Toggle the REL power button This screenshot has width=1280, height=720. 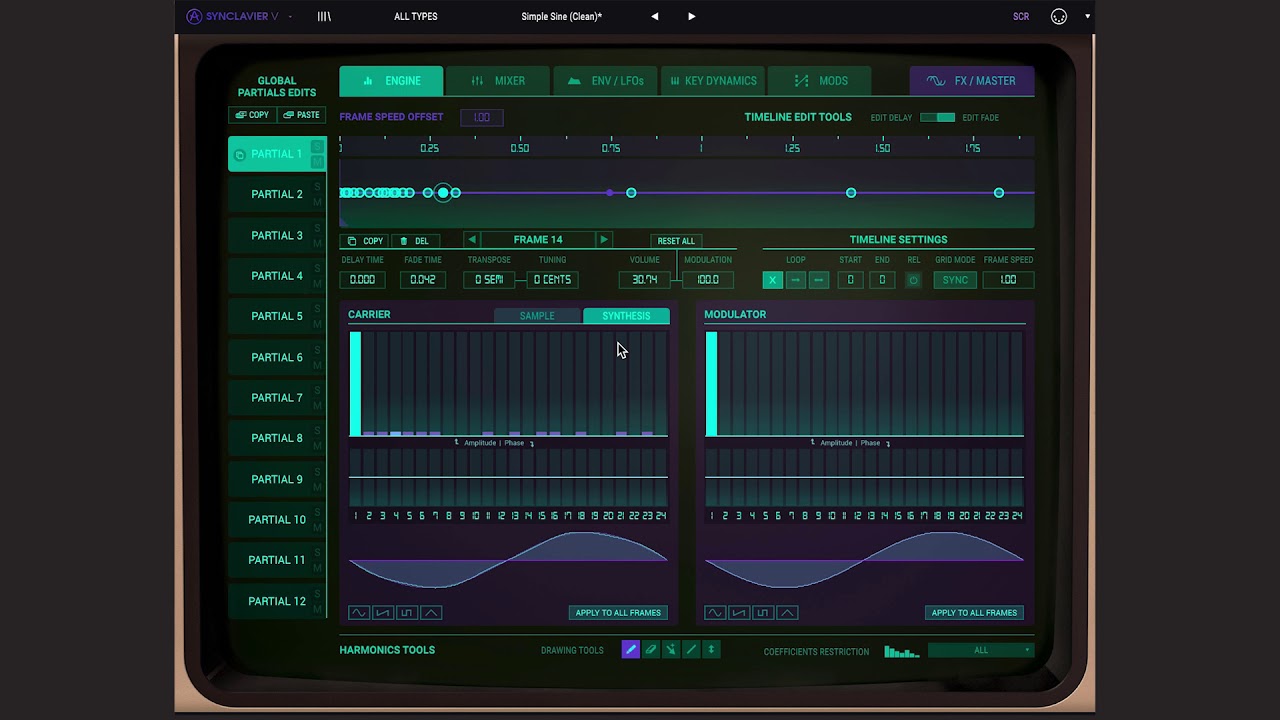coord(913,280)
